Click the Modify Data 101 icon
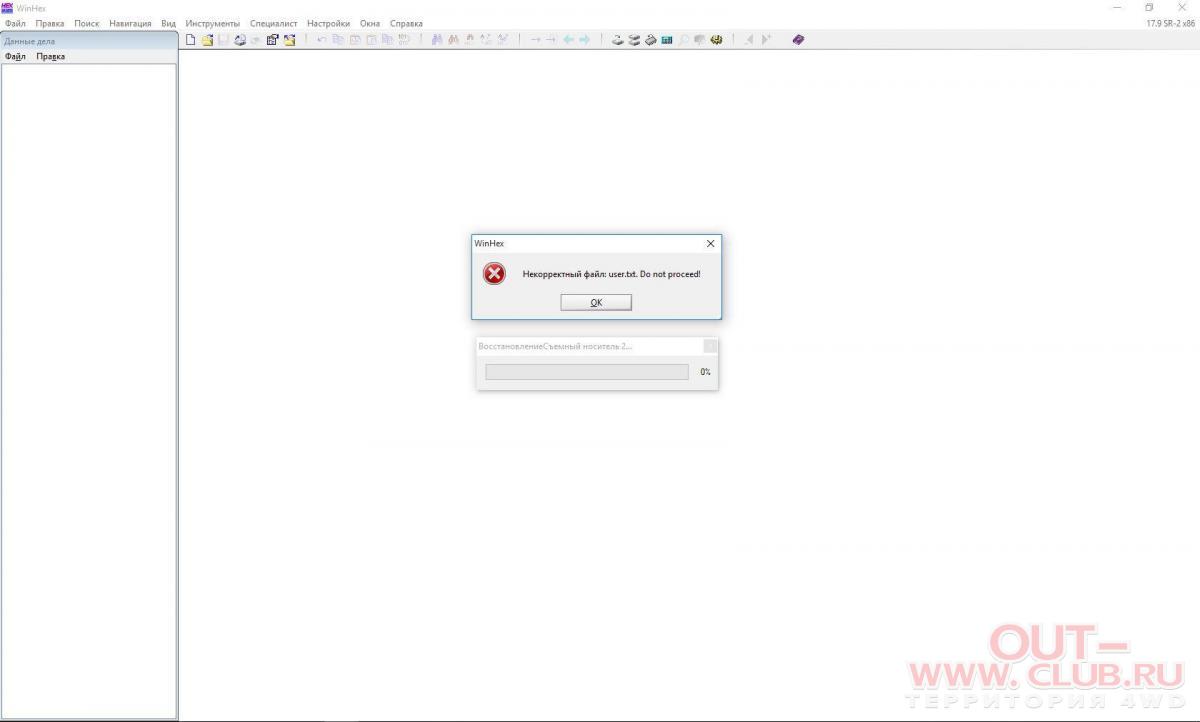The height and width of the screenshot is (722, 1200). [x=404, y=40]
